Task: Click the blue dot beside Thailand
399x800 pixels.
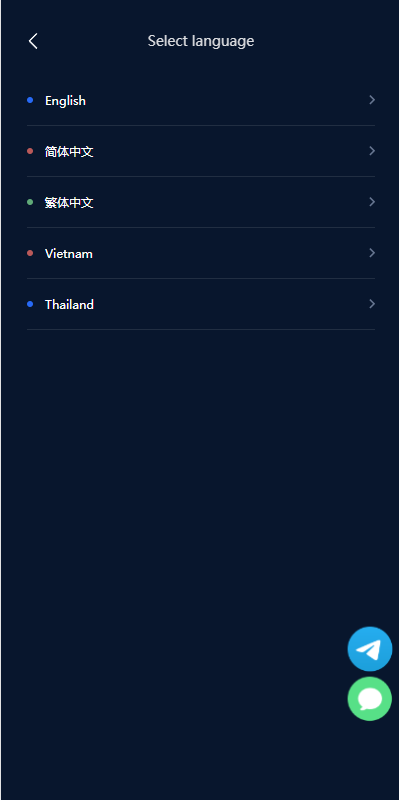Action: tap(30, 304)
